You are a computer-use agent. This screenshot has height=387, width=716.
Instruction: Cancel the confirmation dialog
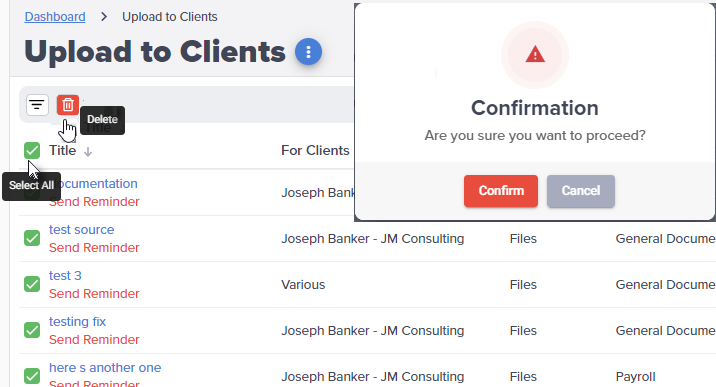point(581,191)
